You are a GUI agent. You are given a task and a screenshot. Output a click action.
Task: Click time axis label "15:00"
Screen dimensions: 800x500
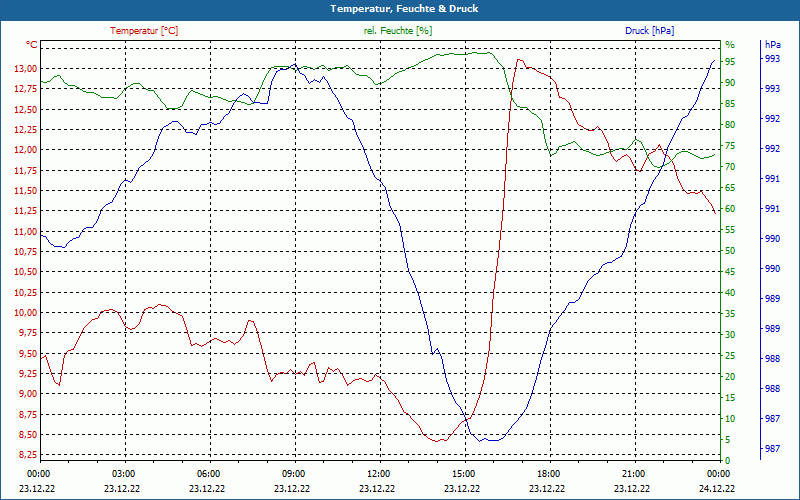[463, 473]
